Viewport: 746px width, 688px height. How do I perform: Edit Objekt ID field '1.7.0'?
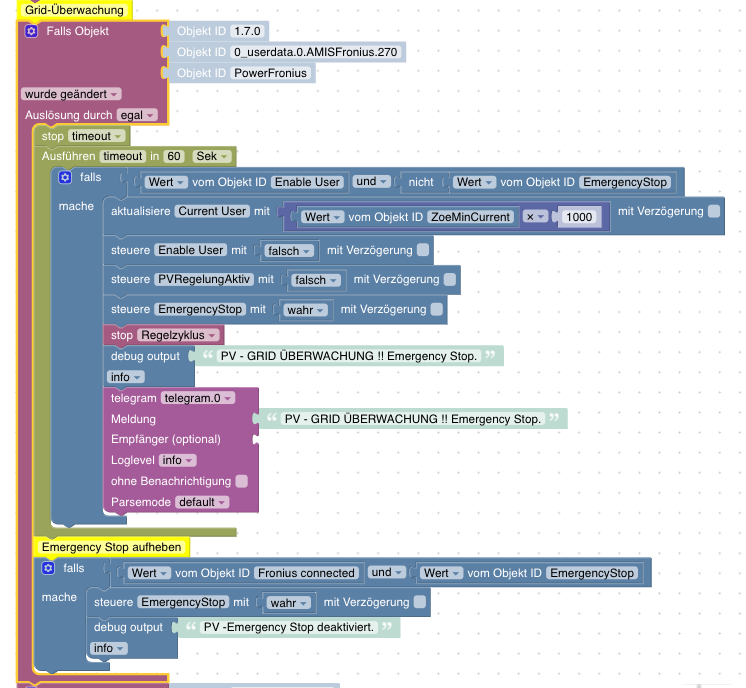(x=247, y=31)
